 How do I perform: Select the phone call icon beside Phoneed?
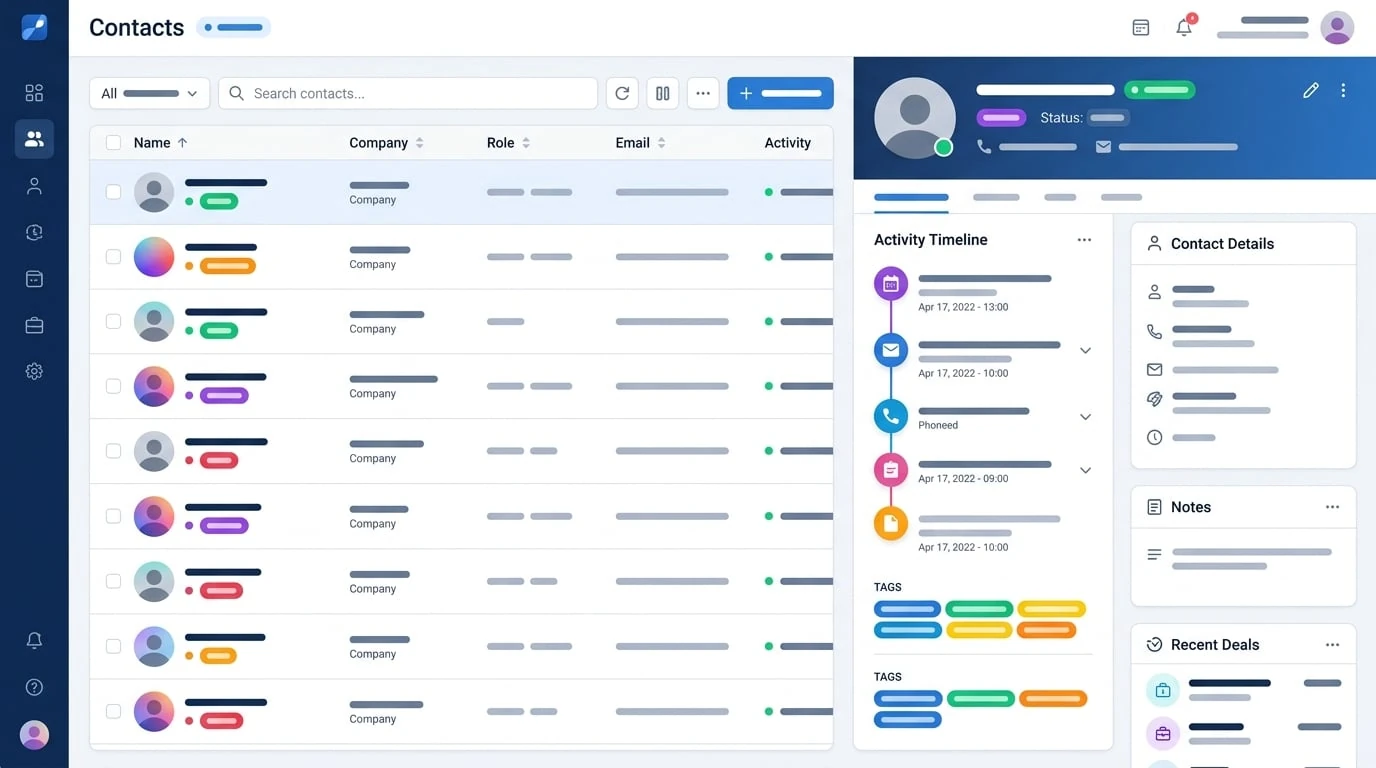[891, 416]
